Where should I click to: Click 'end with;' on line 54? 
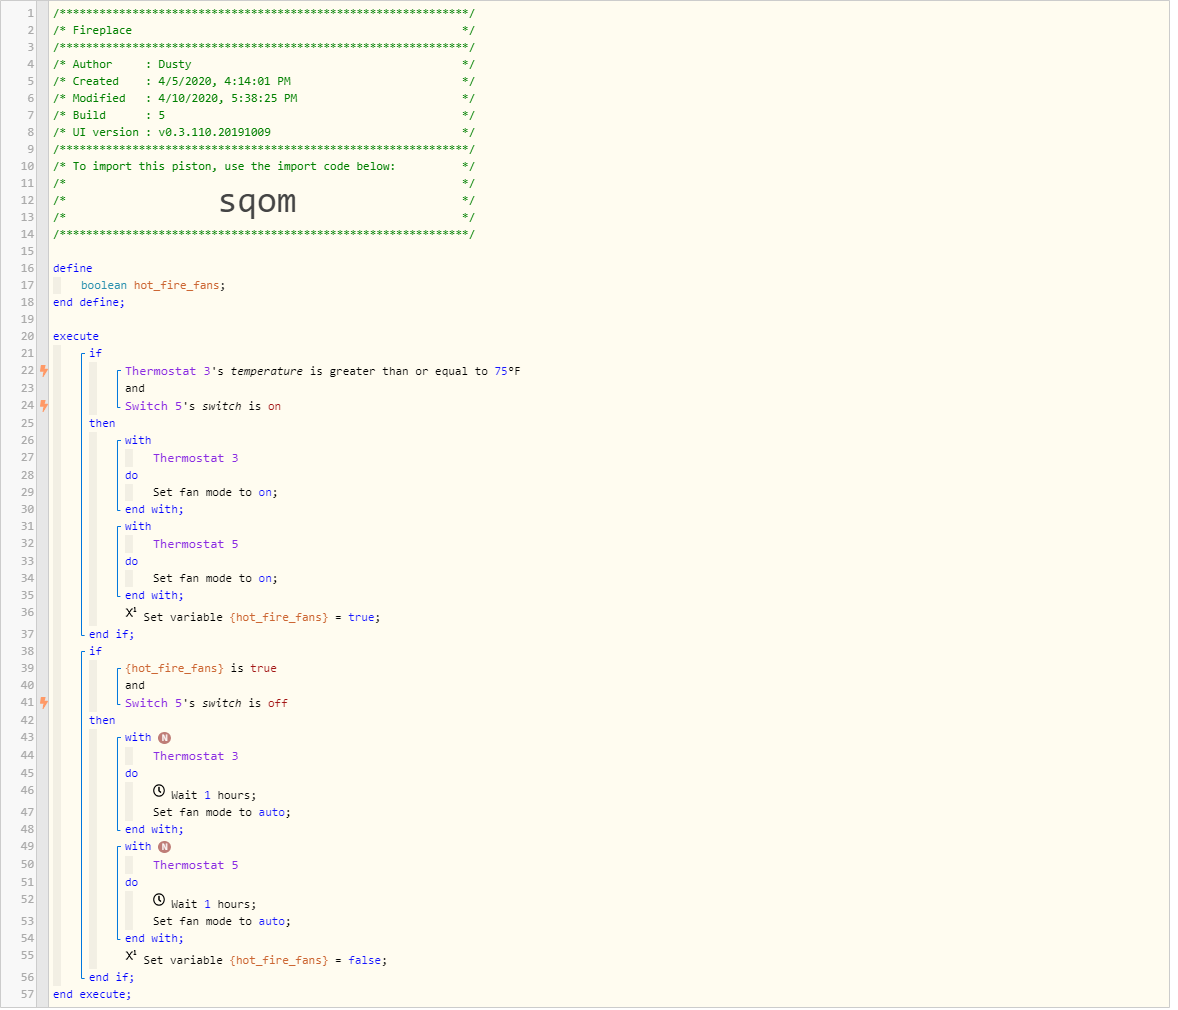pyautogui.click(x=154, y=939)
